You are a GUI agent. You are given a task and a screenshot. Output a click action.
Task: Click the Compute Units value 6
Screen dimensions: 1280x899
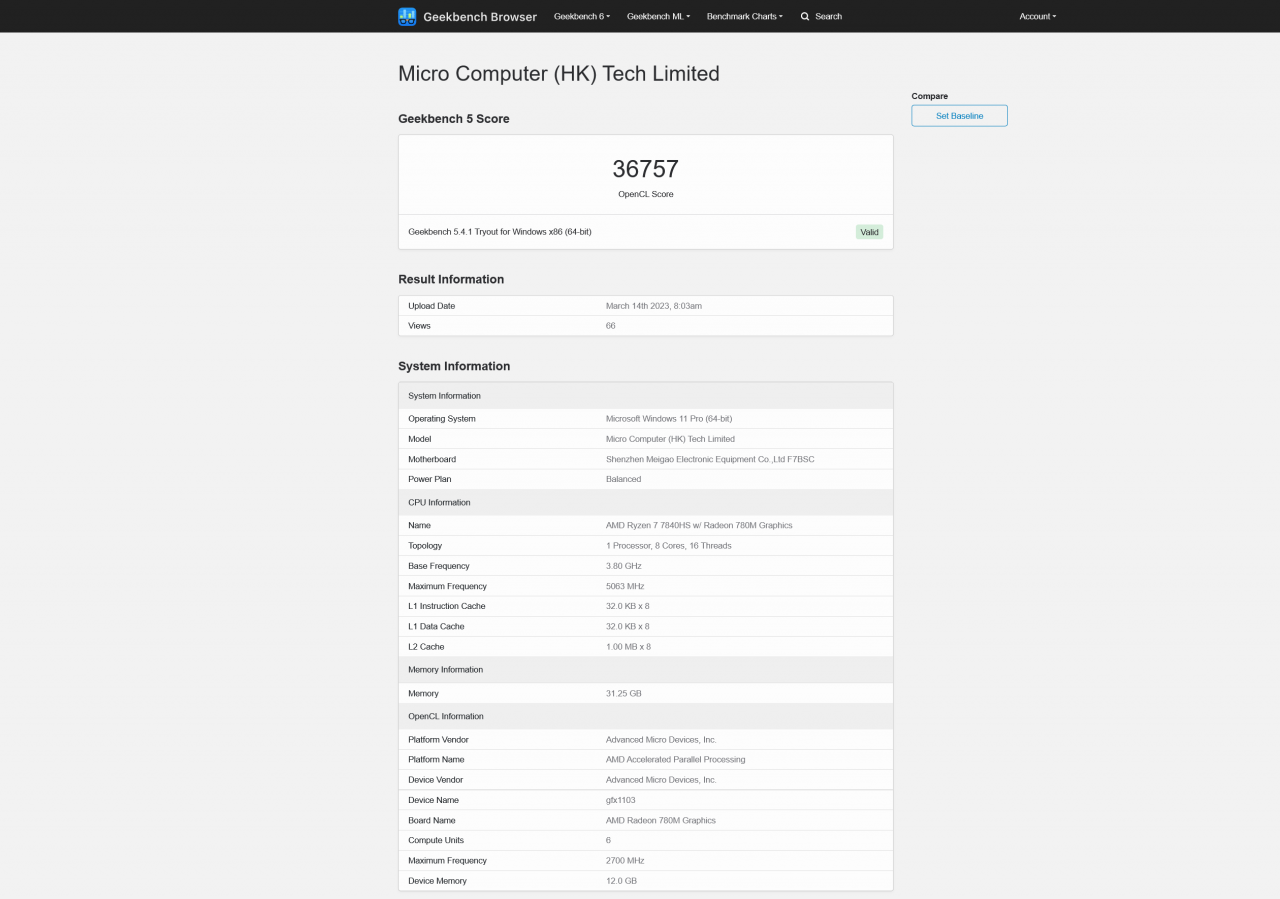pyautogui.click(x=608, y=840)
